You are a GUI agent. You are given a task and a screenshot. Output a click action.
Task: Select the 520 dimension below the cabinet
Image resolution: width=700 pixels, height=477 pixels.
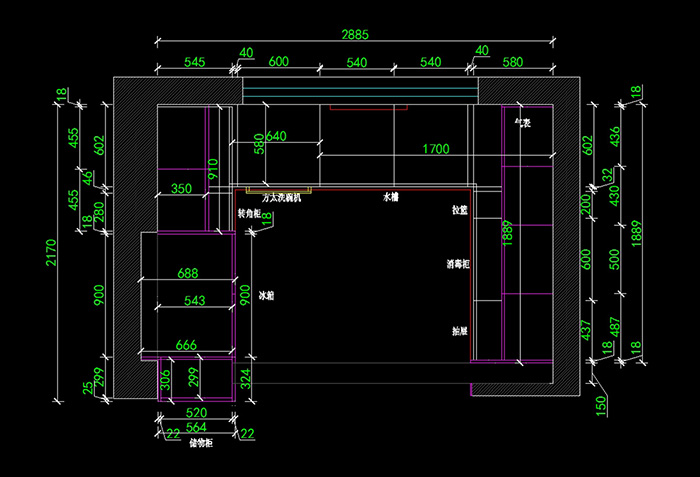tap(196, 412)
